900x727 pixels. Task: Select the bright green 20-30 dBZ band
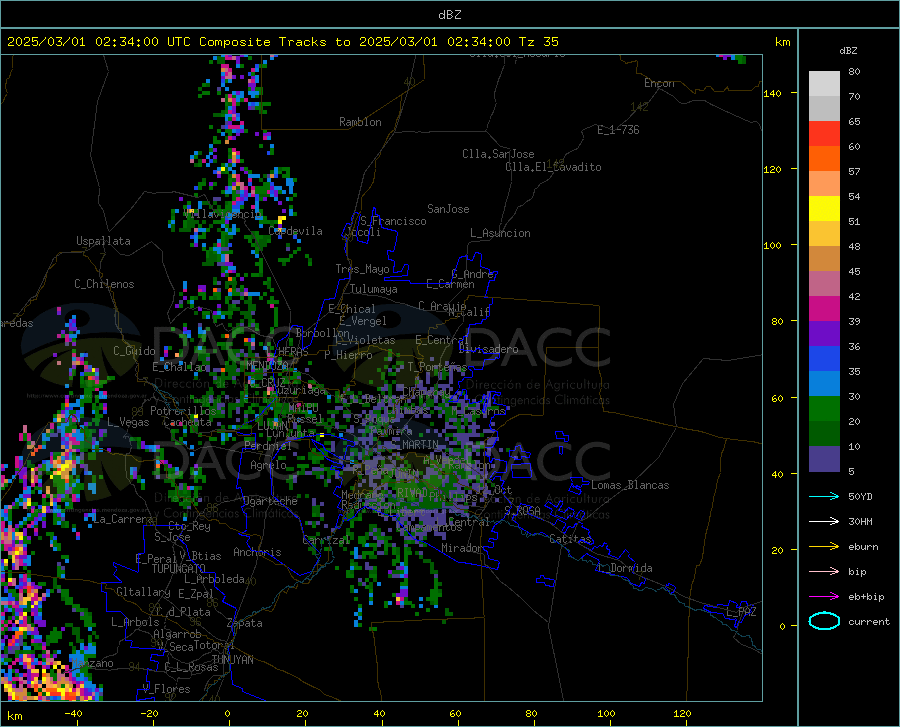point(824,409)
